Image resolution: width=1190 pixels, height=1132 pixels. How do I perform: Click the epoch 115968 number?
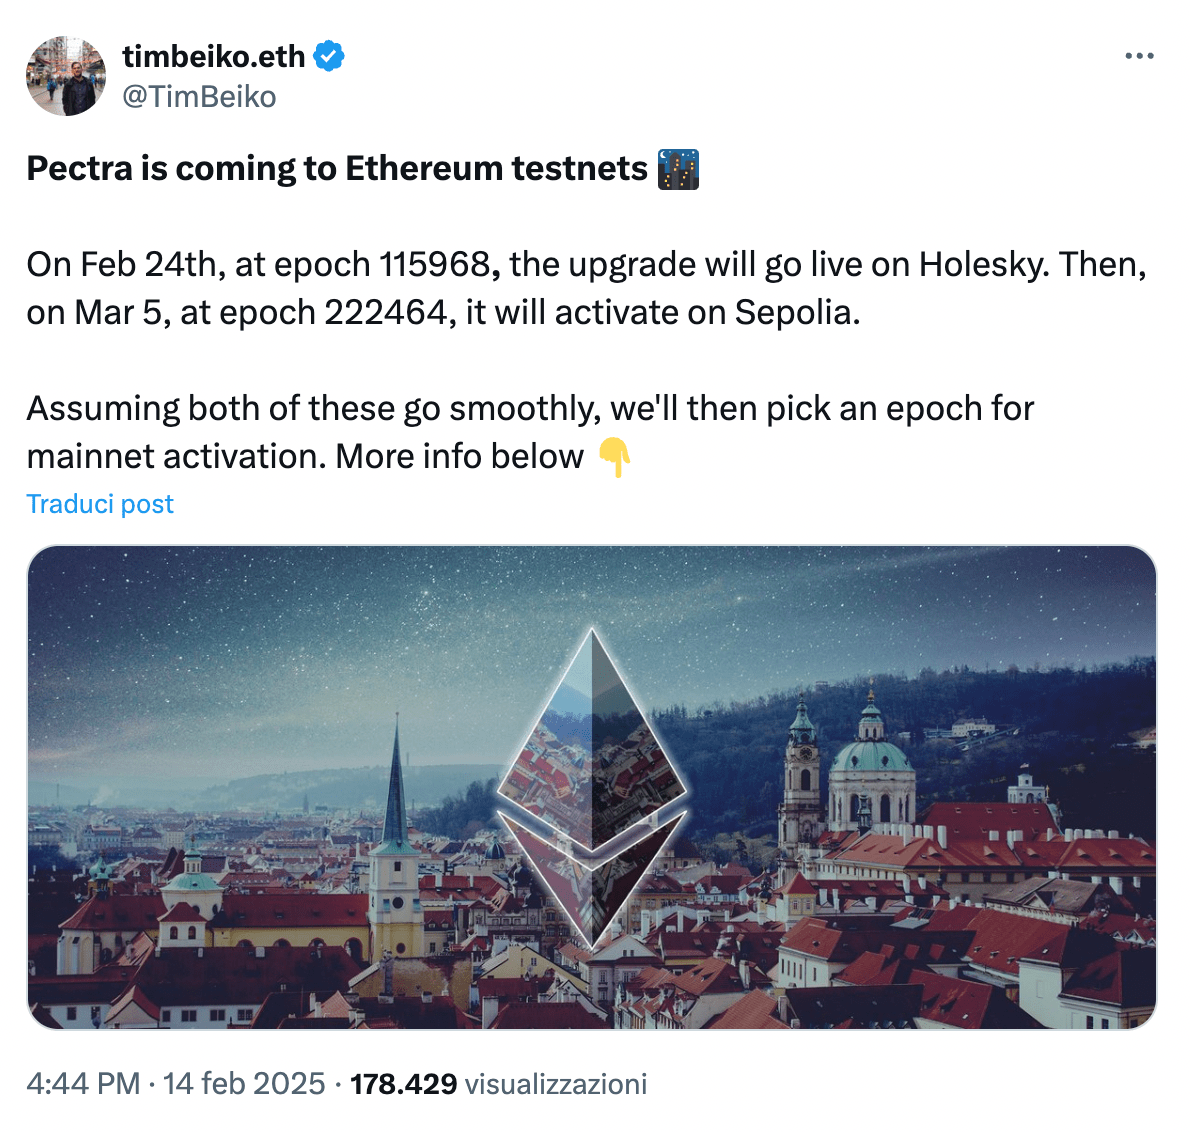pos(434,265)
